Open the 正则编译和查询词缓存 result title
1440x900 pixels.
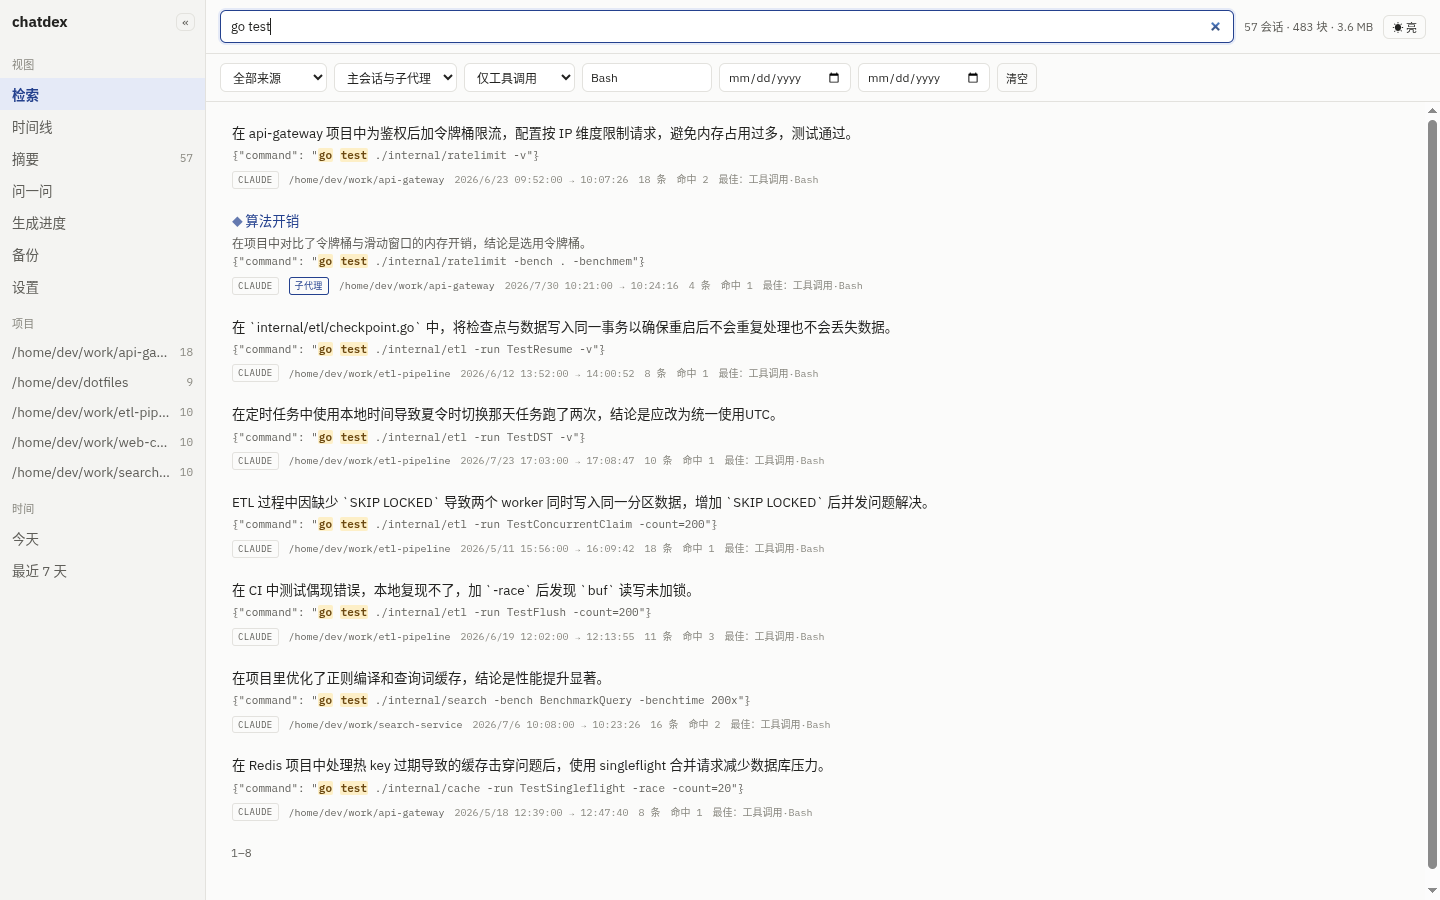click(420, 678)
